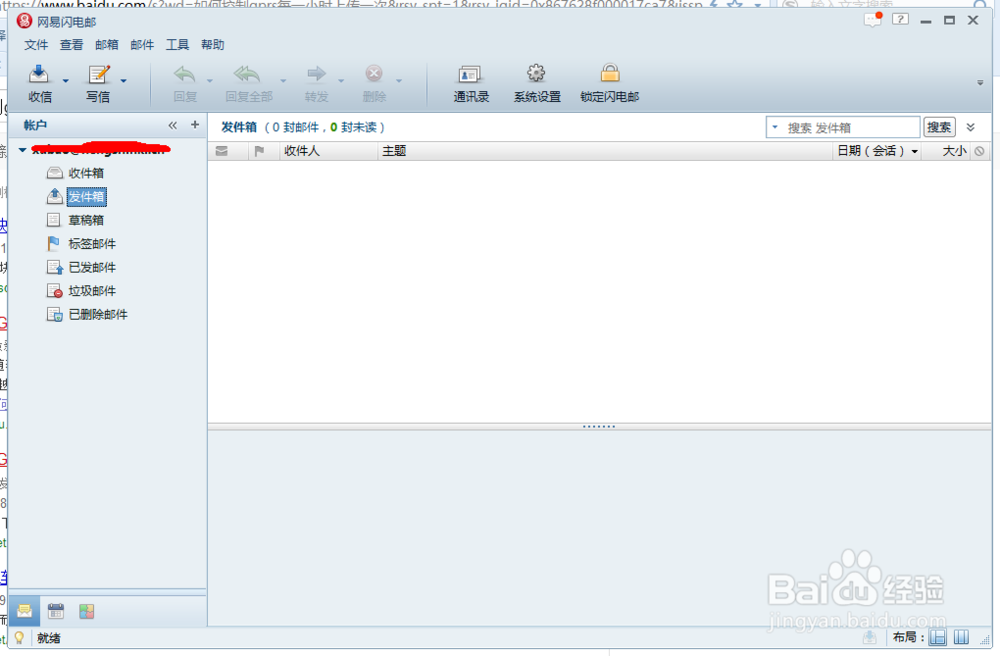Select the 已删除邮件 folder
The height and width of the screenshot is (656, 1000).
tap(98, 315)
